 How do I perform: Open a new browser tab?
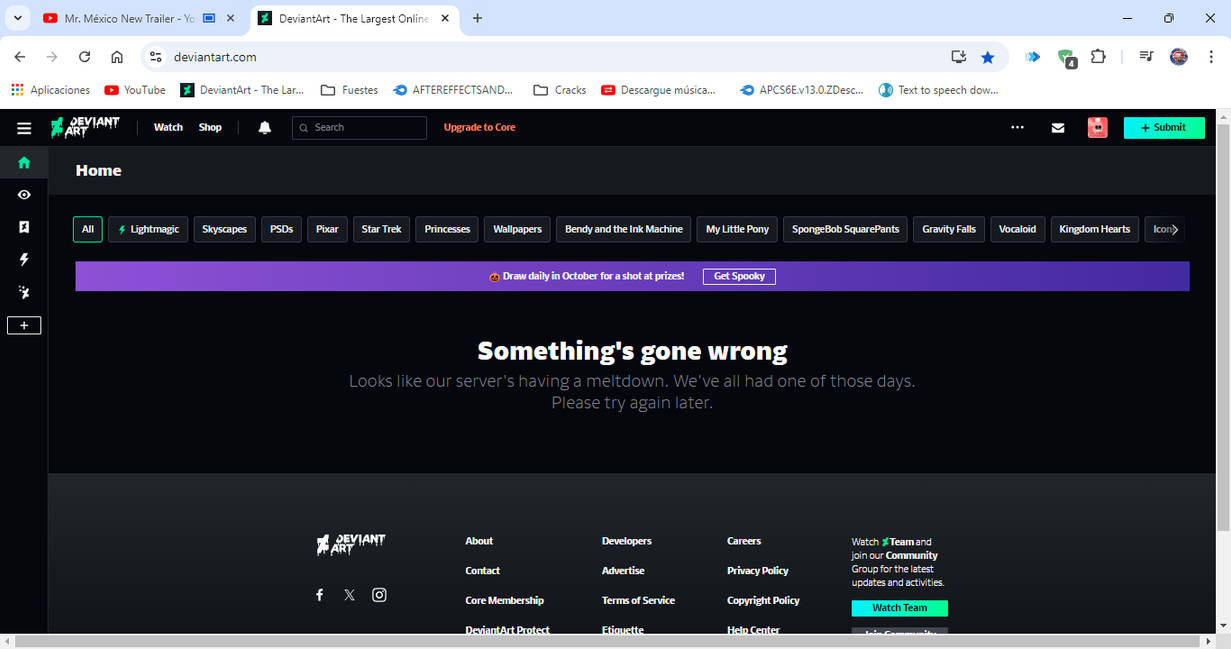coord(477,18)
